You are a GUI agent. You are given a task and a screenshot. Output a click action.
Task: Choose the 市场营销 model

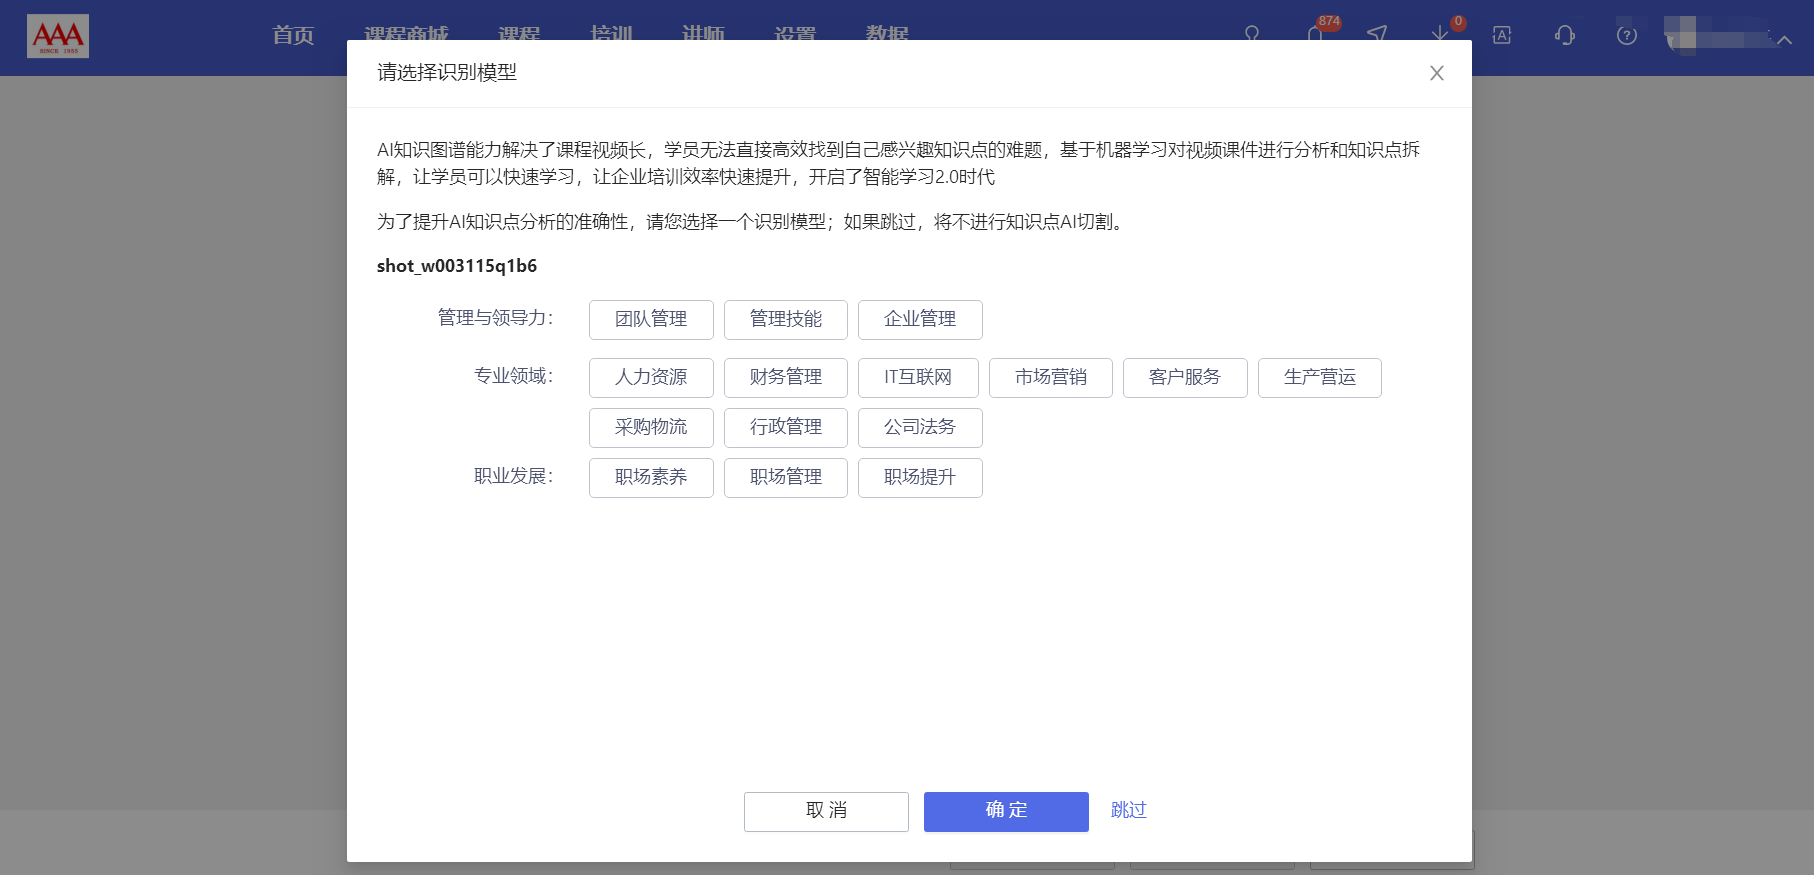click(1051, 378)
